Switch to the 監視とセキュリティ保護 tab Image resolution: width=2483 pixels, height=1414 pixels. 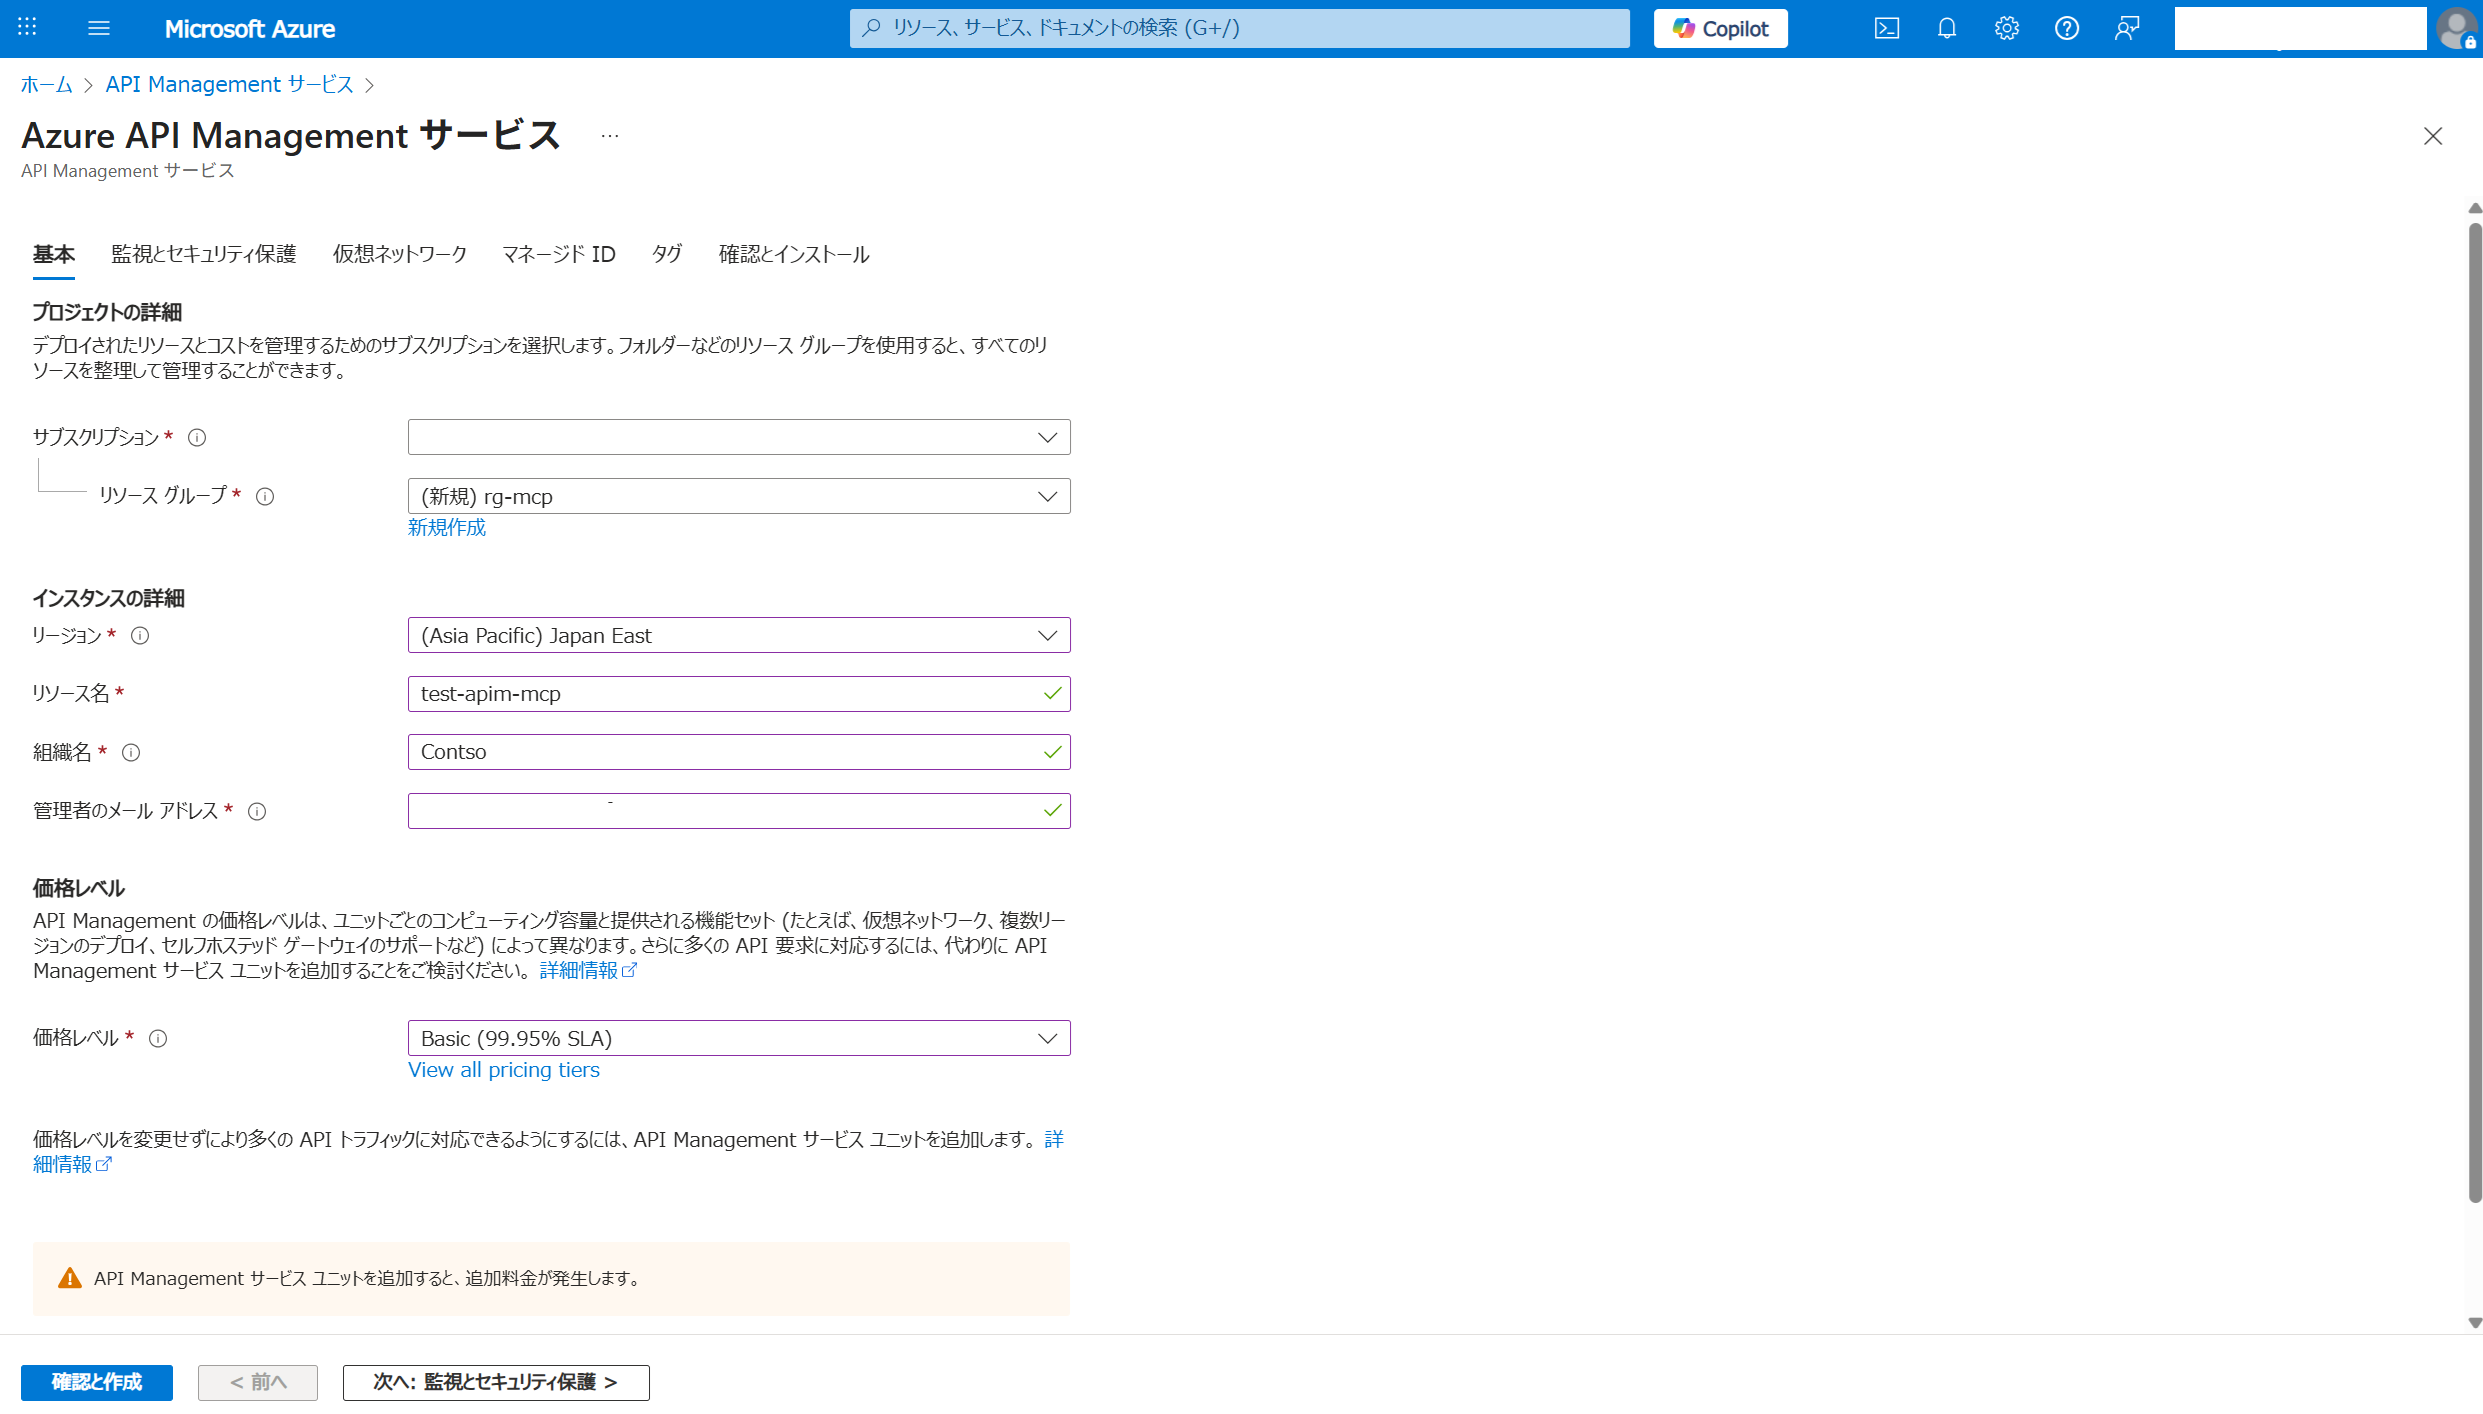click(203, 254)
